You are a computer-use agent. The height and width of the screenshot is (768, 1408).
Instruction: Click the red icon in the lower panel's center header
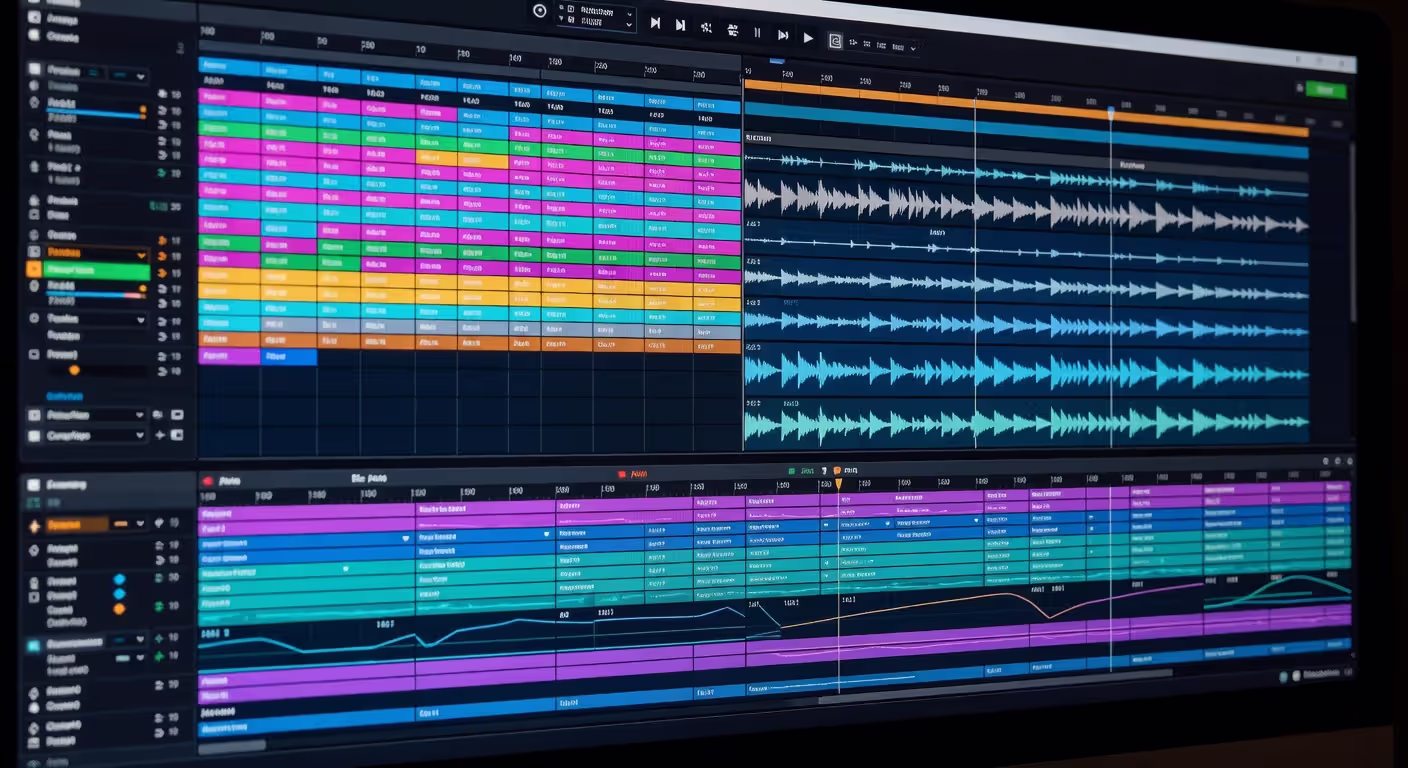(623, 473)
